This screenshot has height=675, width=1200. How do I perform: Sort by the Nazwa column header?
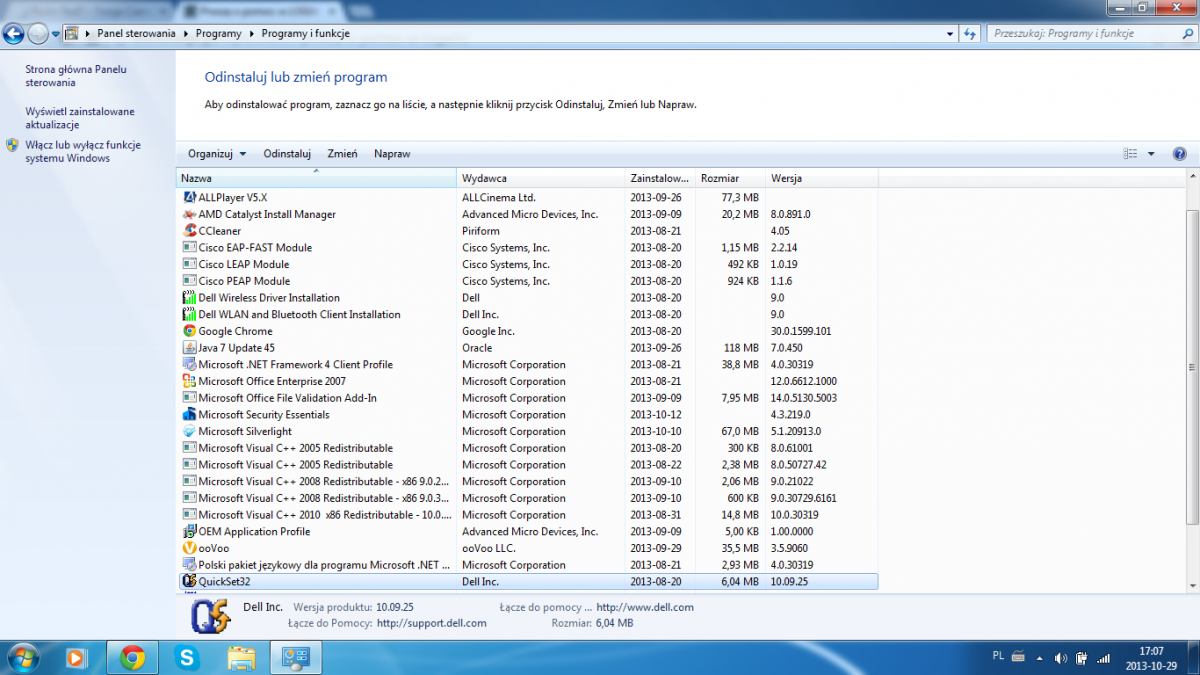point(316,178)
